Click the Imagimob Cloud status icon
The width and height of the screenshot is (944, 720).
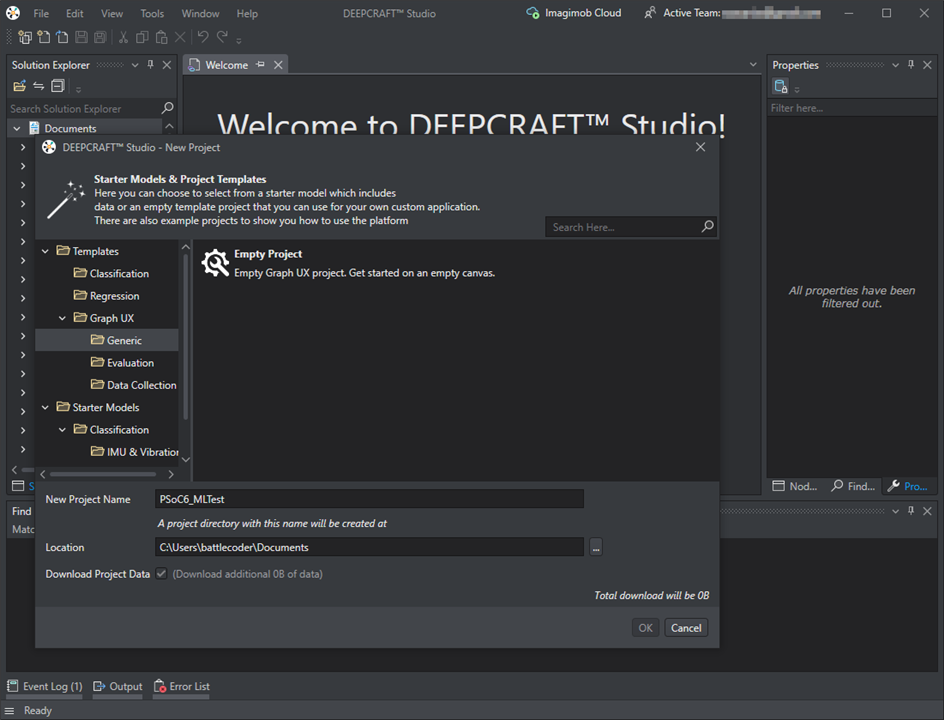[533, 13]
